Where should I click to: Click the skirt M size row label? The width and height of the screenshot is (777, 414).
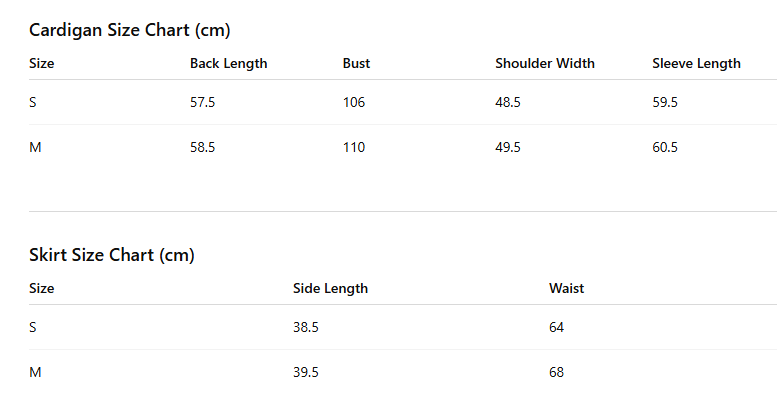pos(35,372)
